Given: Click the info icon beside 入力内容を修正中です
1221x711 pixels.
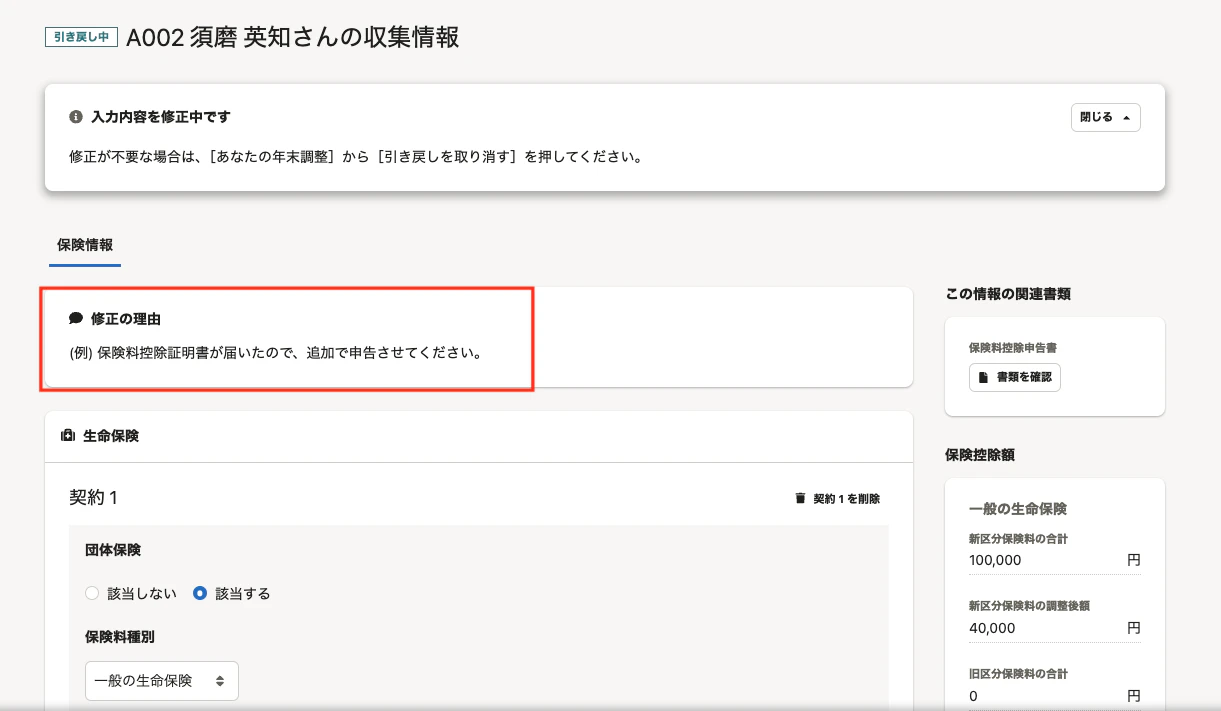Looking at the screenshot, I should [x=75, y=117].
